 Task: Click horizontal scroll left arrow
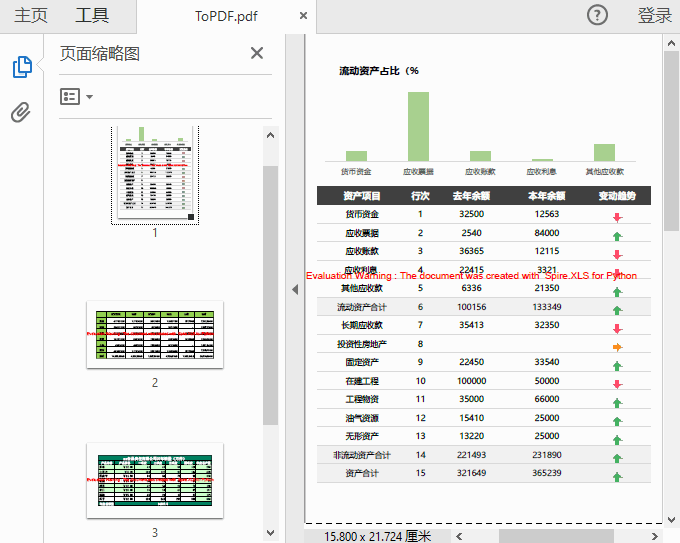point(459,536)
